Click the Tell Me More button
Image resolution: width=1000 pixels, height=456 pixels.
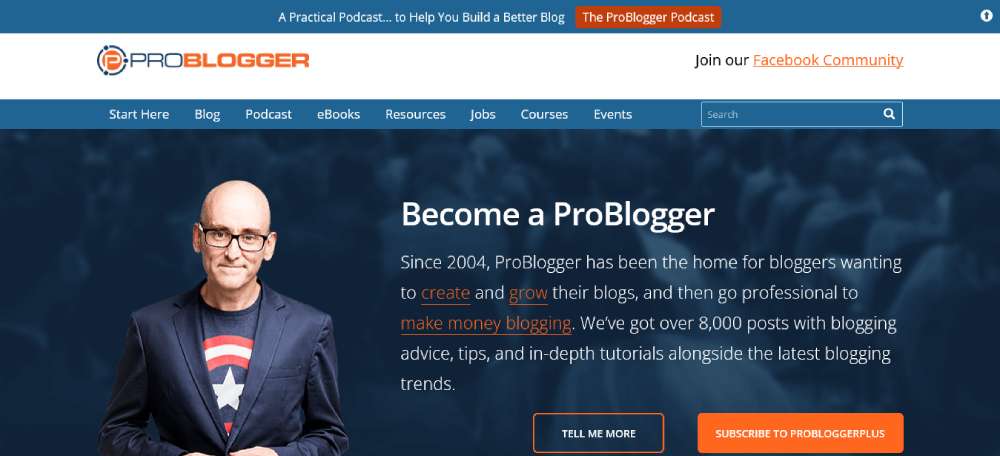(598, 433)
